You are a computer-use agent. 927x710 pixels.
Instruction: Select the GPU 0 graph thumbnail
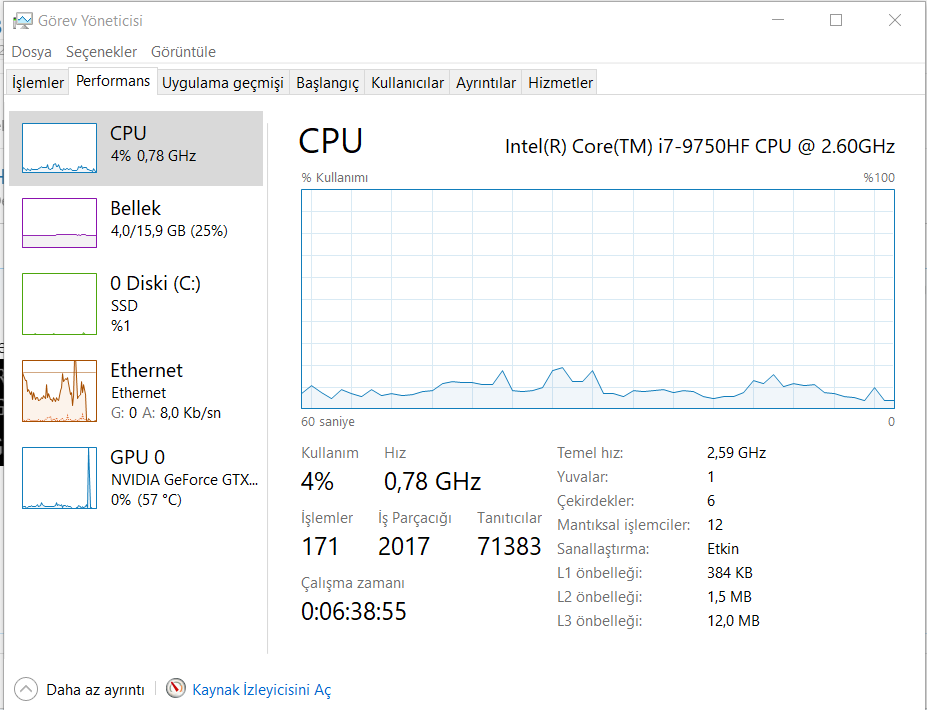59,478
